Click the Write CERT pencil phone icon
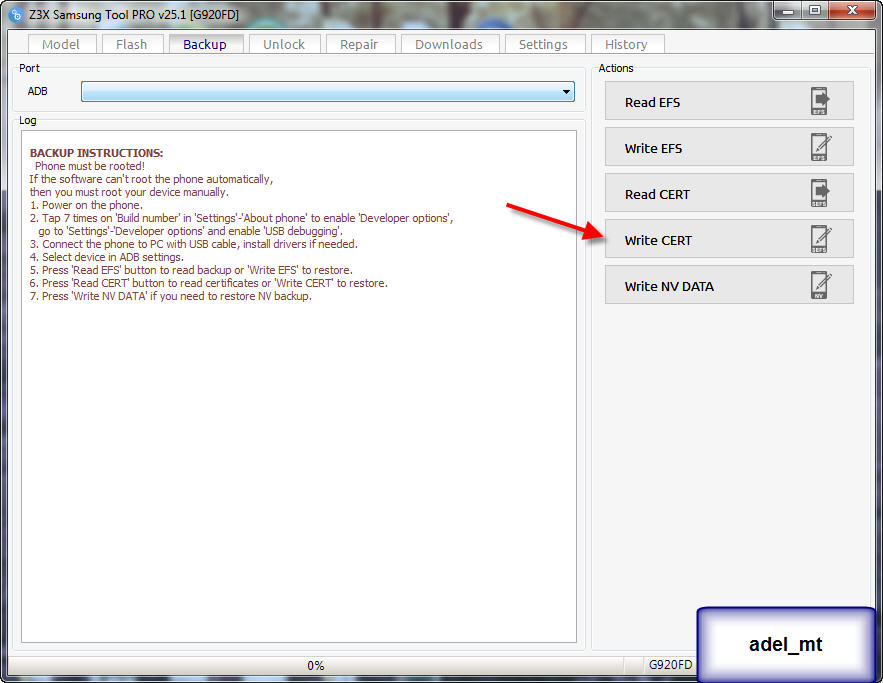This screenshot has height=683, width=883. click(821, 239)
